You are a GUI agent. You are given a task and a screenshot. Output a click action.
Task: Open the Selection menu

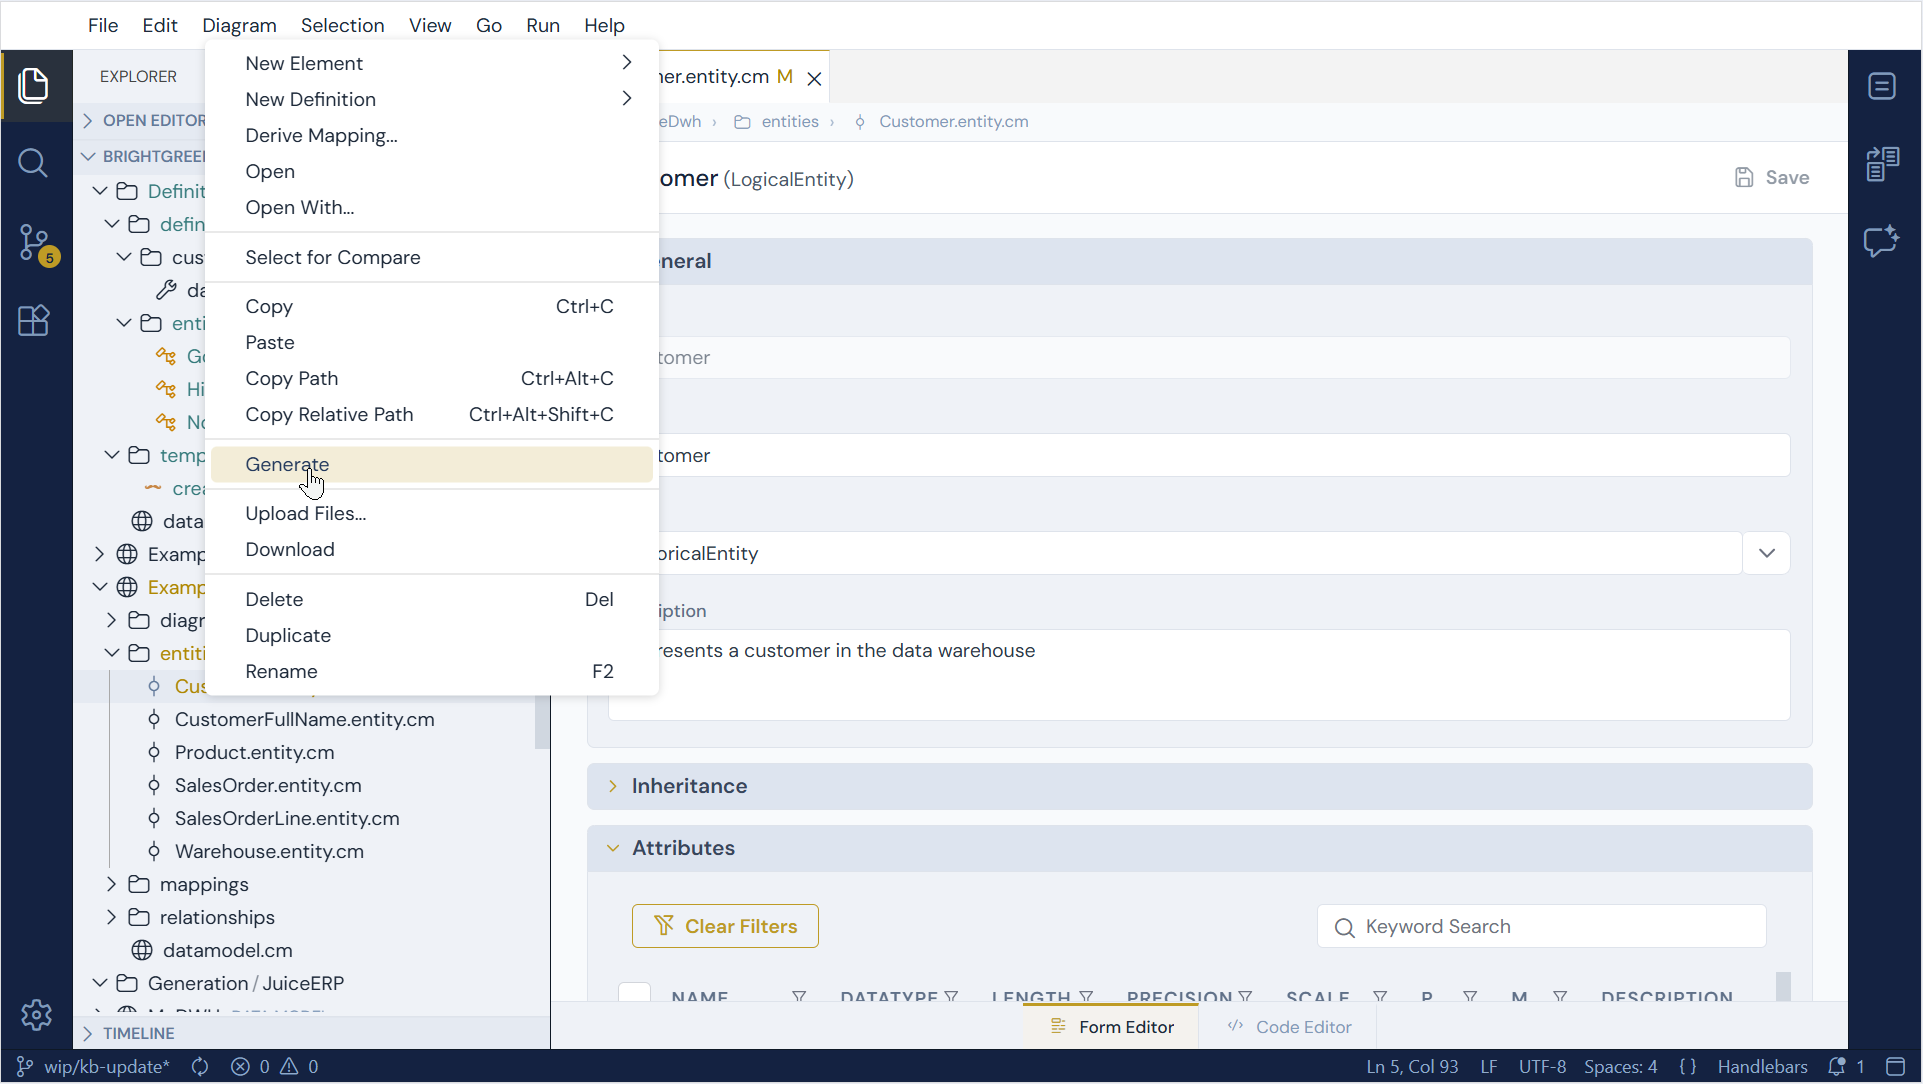[x=342, y=25]
